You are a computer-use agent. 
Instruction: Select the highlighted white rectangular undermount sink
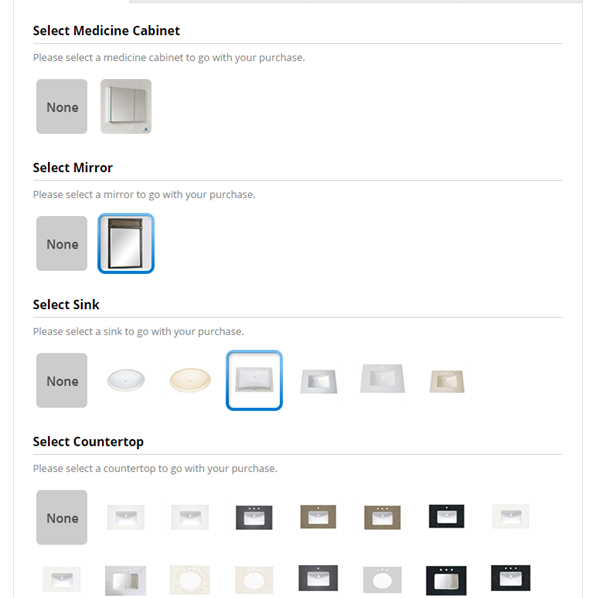pos(254,380)
